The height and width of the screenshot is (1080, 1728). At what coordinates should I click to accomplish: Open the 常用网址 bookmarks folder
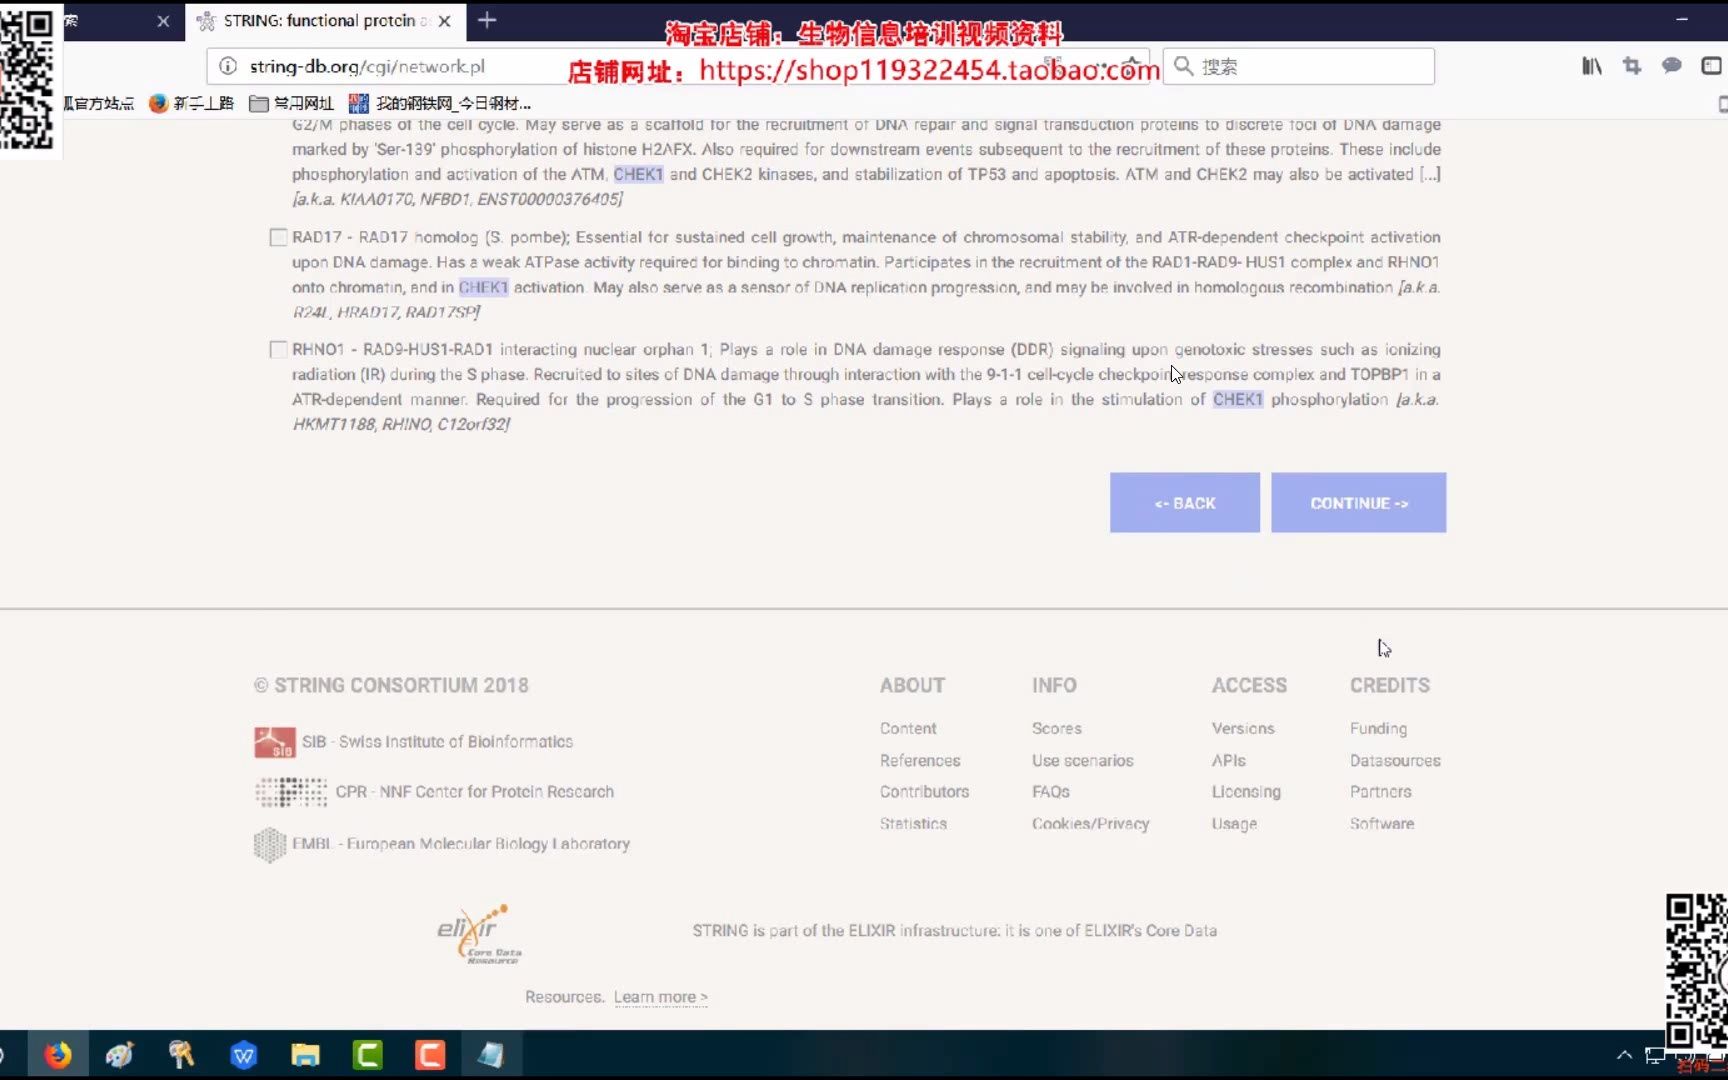point(291,103)
